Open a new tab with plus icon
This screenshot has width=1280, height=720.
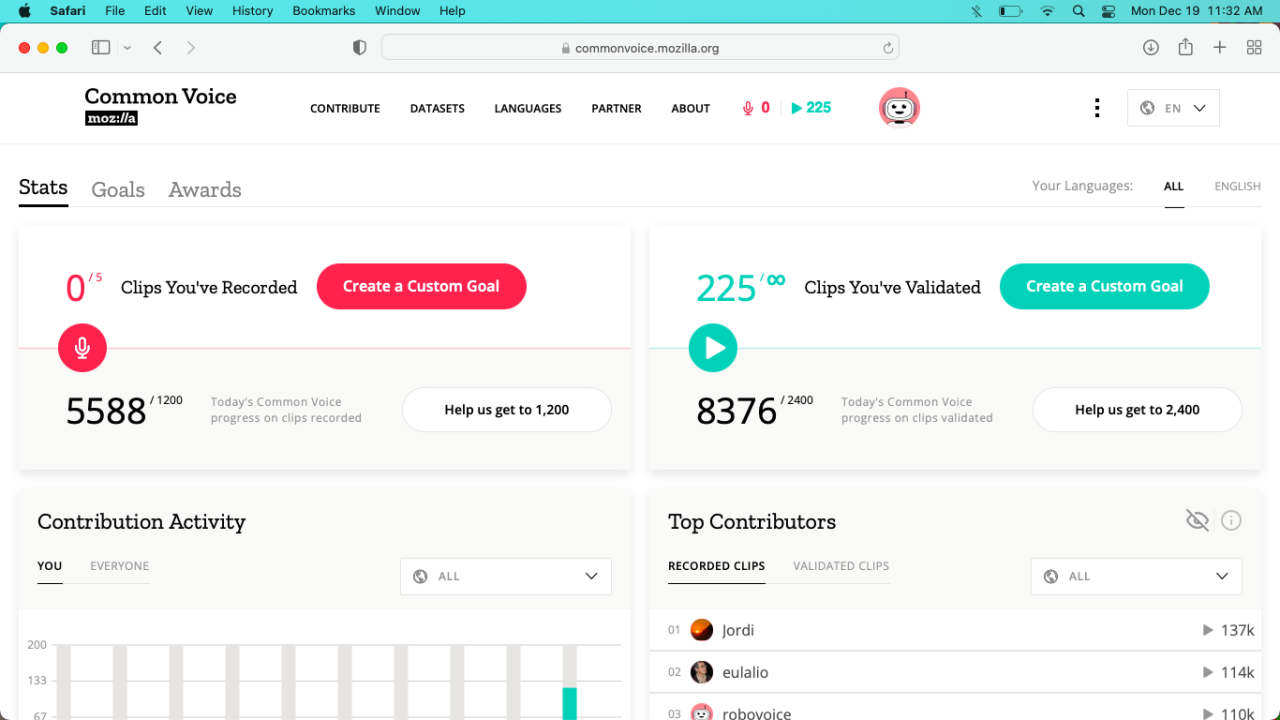click(x=1220, y=48)
